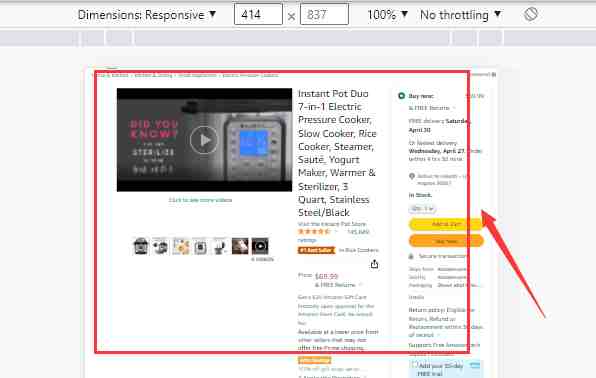Viewport: 596px width, 378px height.
Task: Open the Qty quantity selector
Action: coord(422,208)
